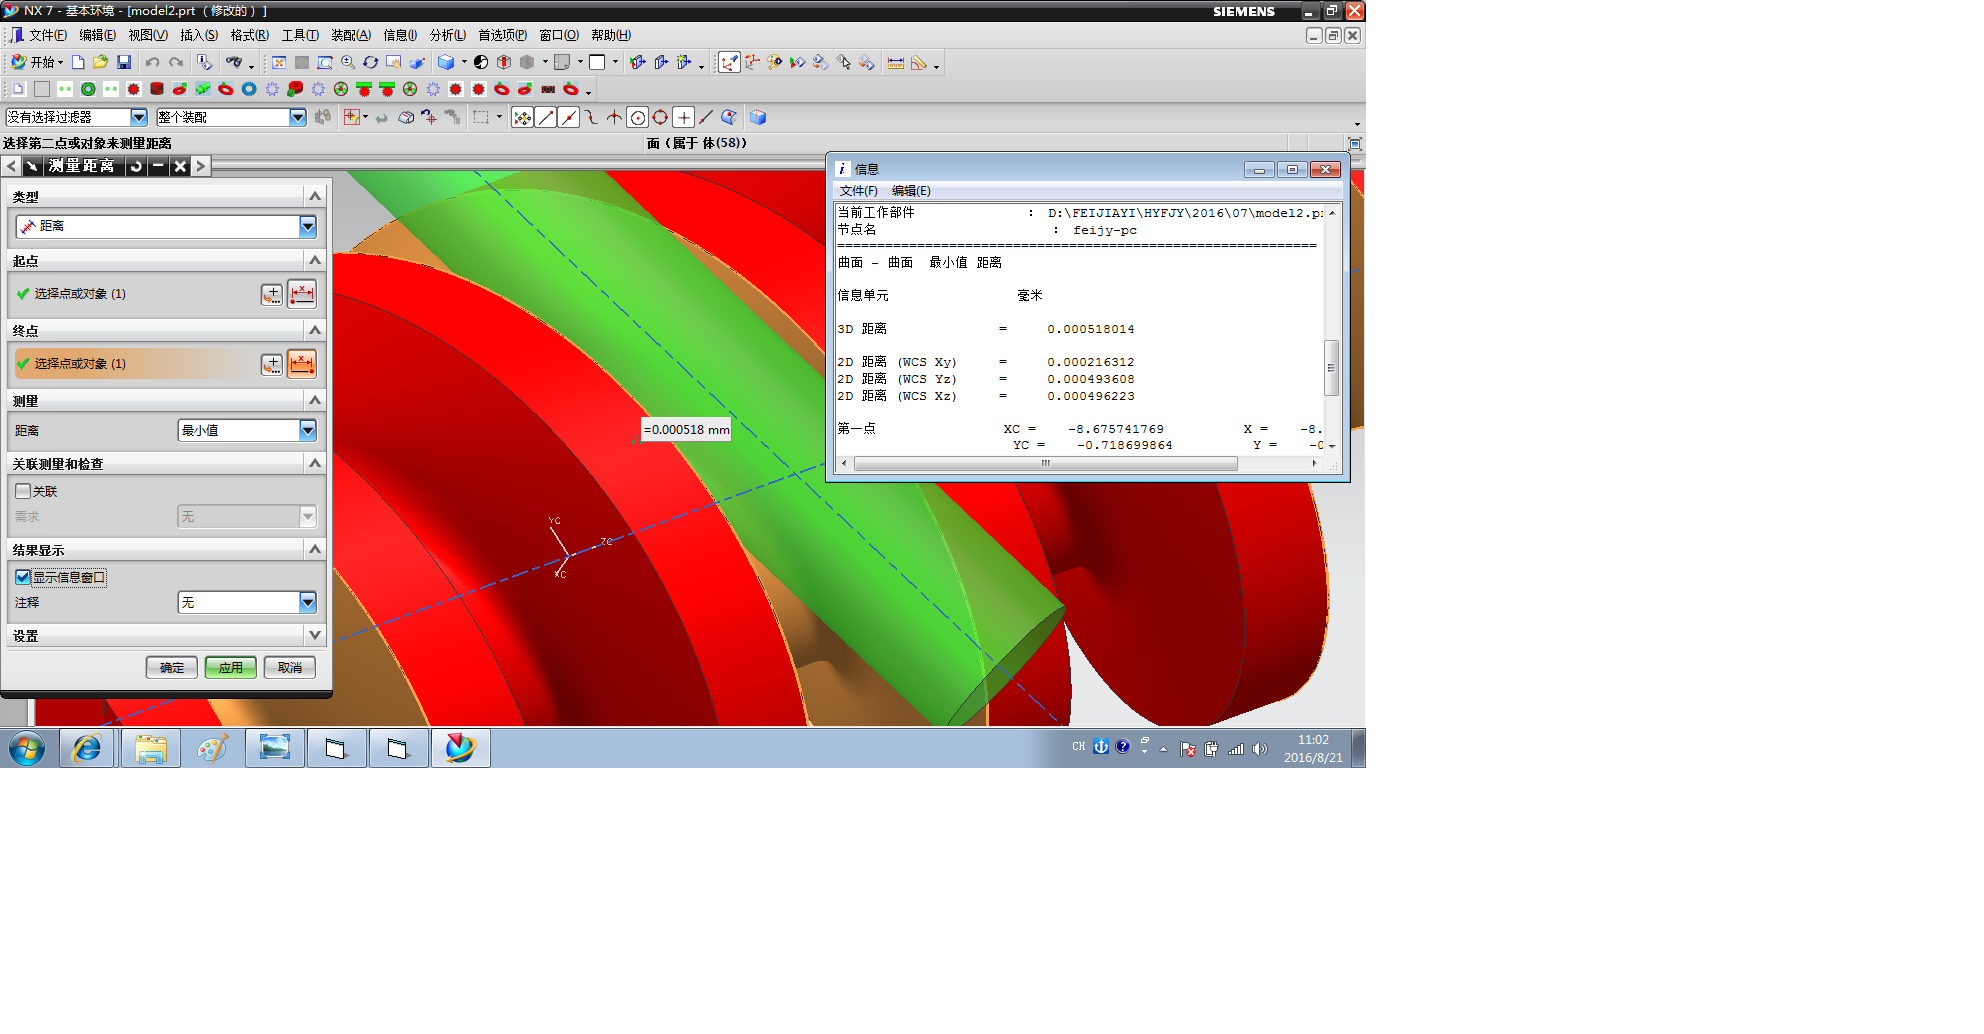Click the blue gear ring icon
This screenshot has width=1984, height=1034.
249,89
